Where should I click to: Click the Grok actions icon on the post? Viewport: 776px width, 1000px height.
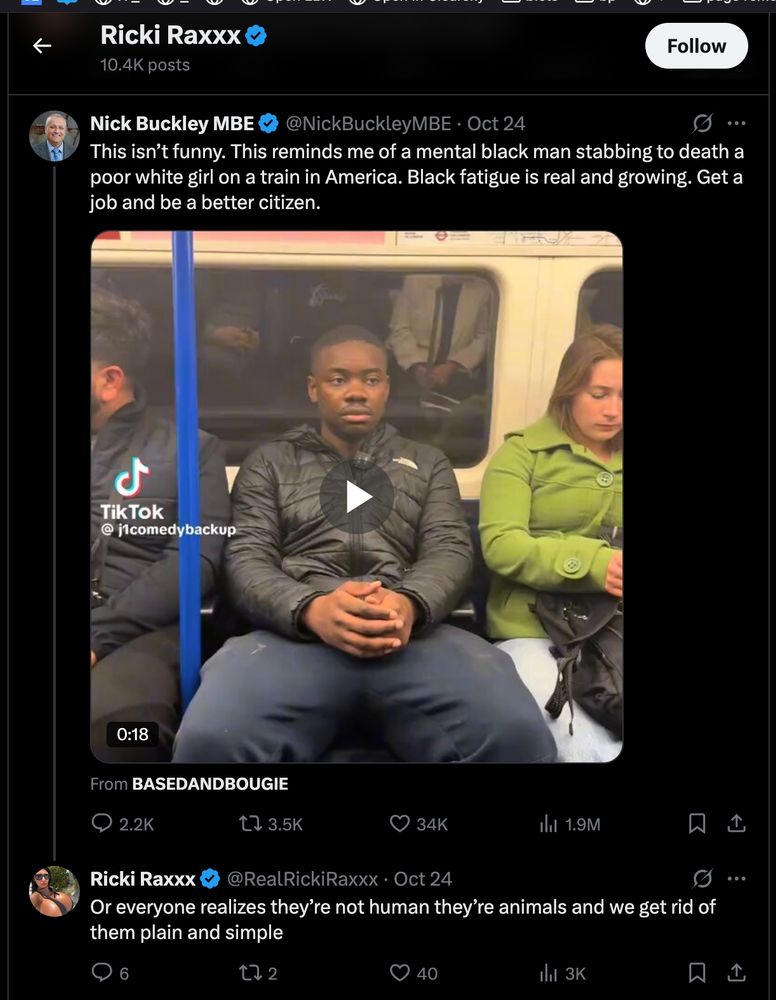coord(702,123)
